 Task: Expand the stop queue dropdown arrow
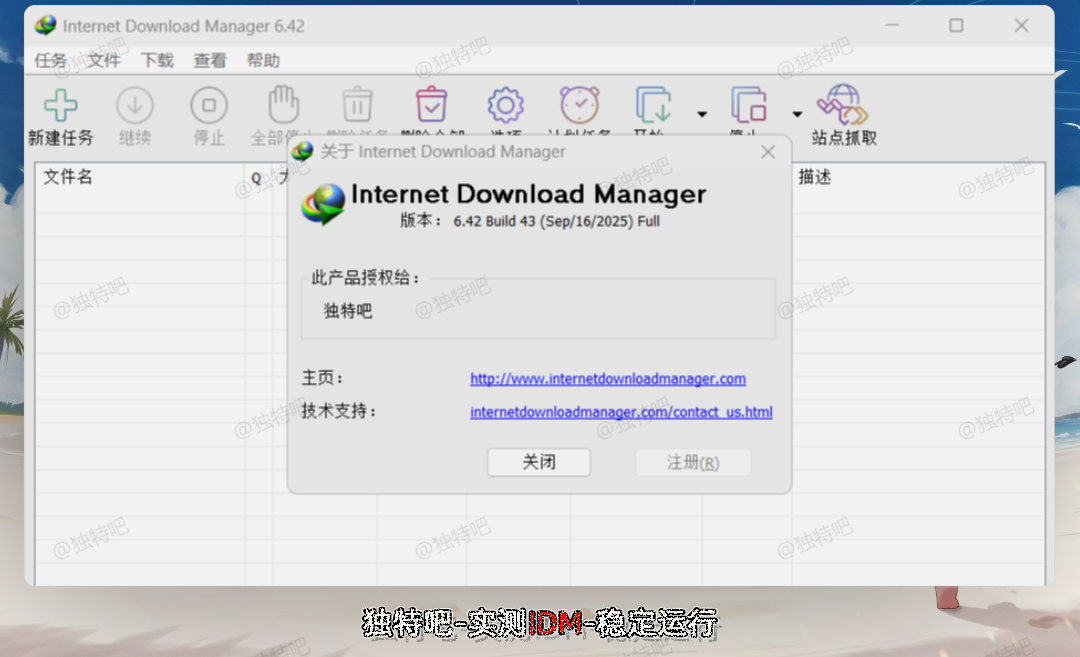click(x=797, y=114)
